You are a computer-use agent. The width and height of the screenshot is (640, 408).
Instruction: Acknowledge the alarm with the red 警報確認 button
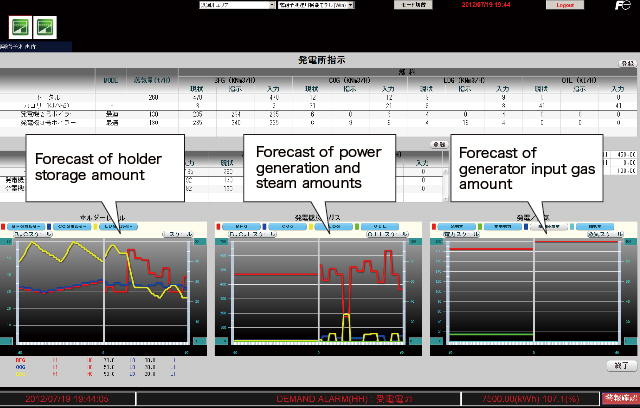[x=621, y=398]
